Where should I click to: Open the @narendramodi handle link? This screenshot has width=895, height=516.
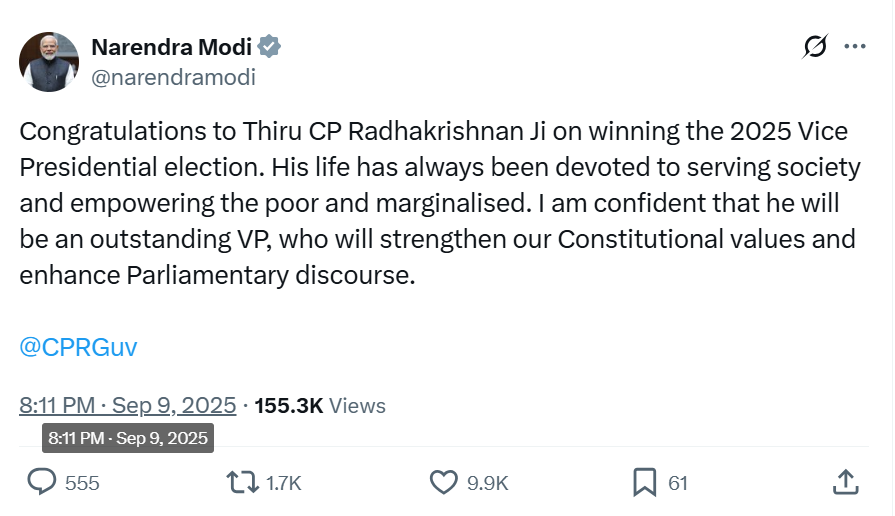tap(173, 77)
